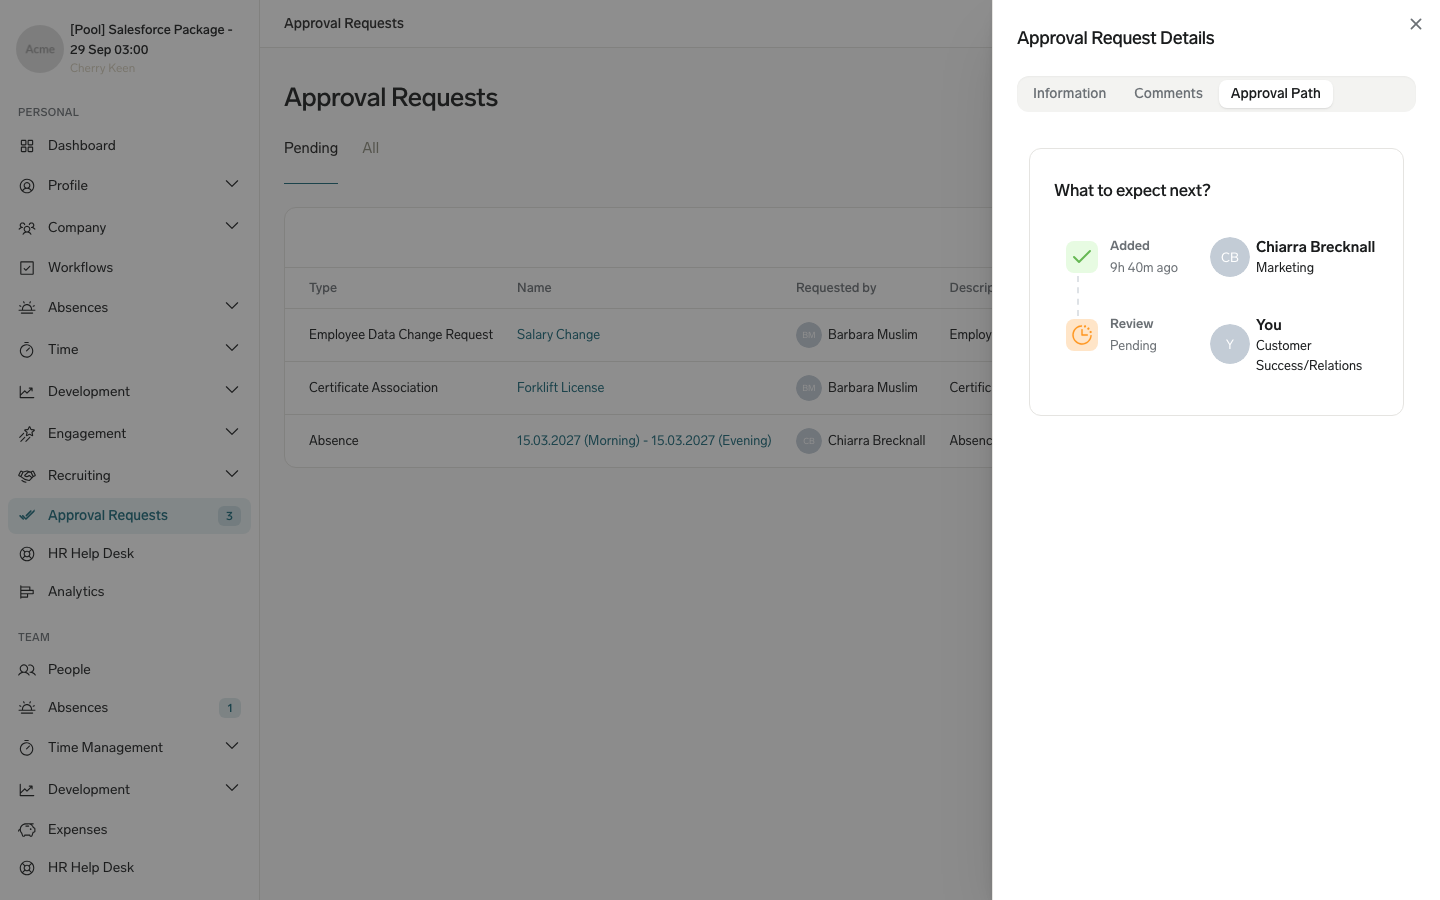Viewport: 1440px width, 900px height.
Task: Click the Analytics bar chart icon
Action: click(x=27, y=592)
